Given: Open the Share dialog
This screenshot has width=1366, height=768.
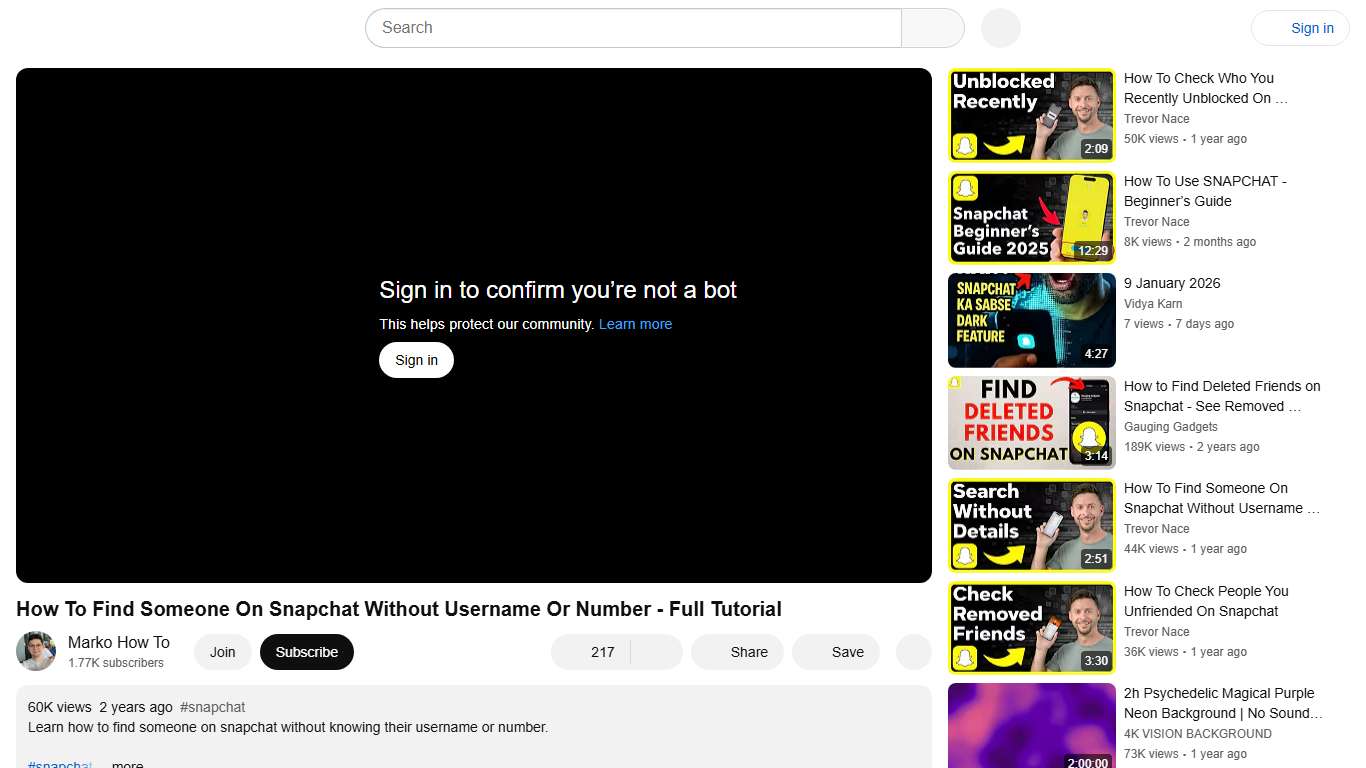Looking at the screenshot, I should click(737, 651).
